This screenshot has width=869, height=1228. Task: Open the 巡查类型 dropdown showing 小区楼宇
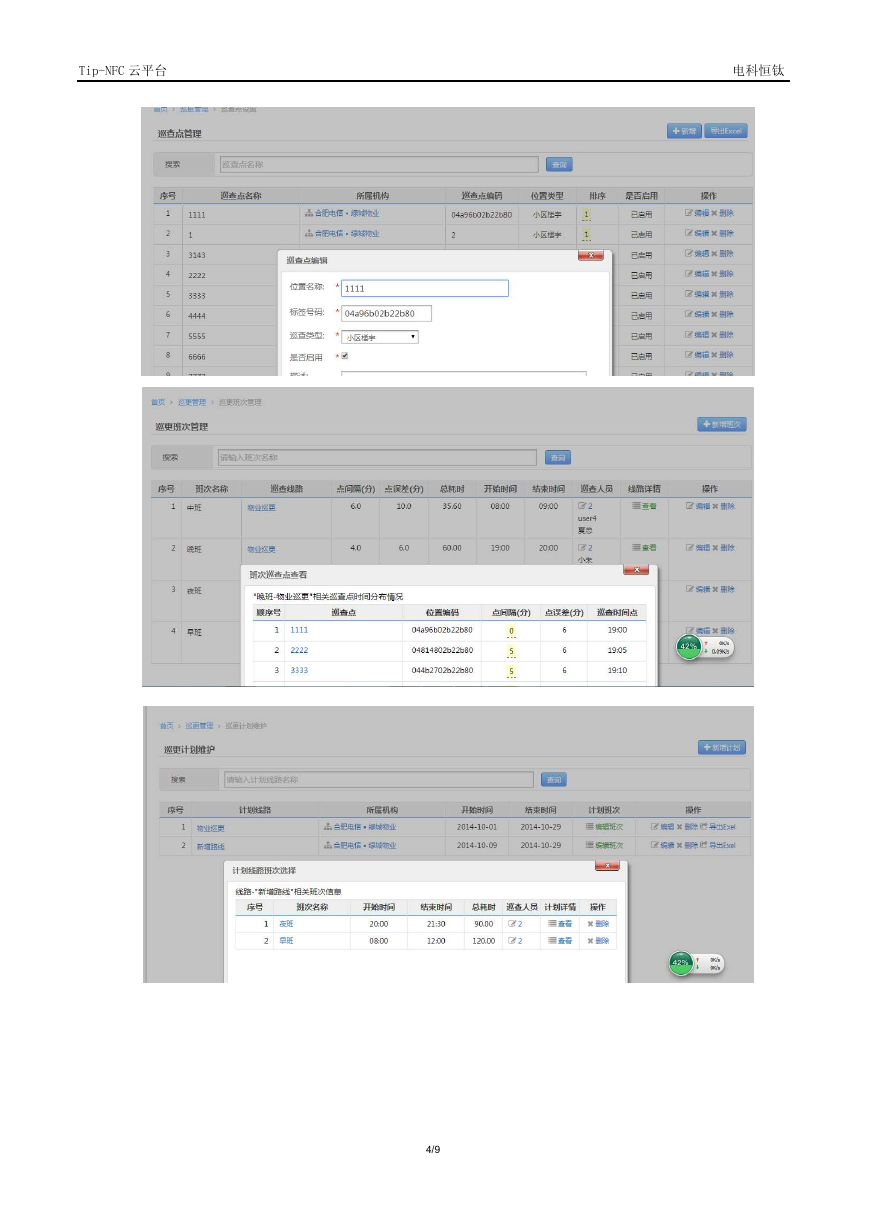pyautogui.click(x=380, y=337)
